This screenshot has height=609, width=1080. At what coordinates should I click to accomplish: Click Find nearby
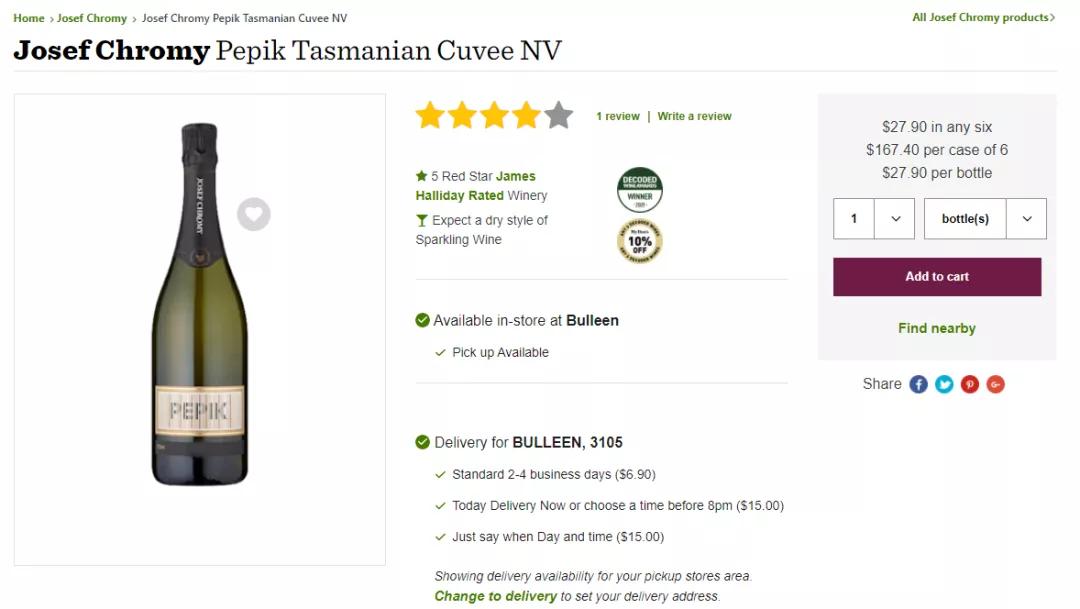tap(937, 328)
